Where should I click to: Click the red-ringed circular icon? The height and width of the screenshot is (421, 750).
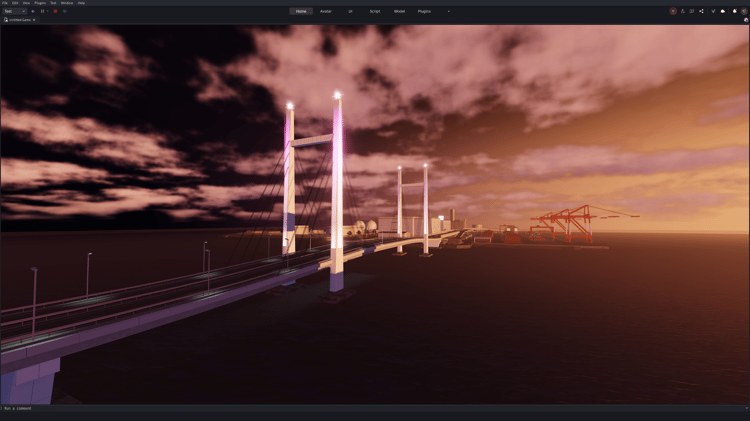point(673,11)
